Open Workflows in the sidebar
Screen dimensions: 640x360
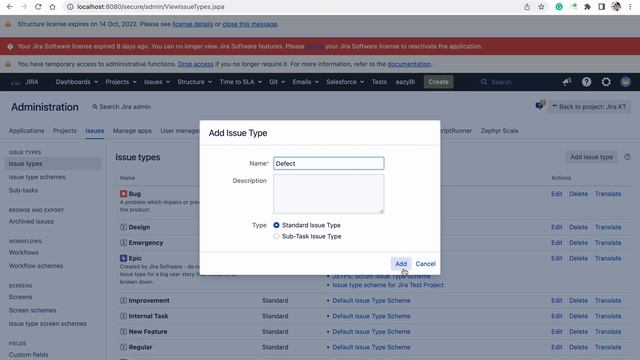(x=24, y=252)
